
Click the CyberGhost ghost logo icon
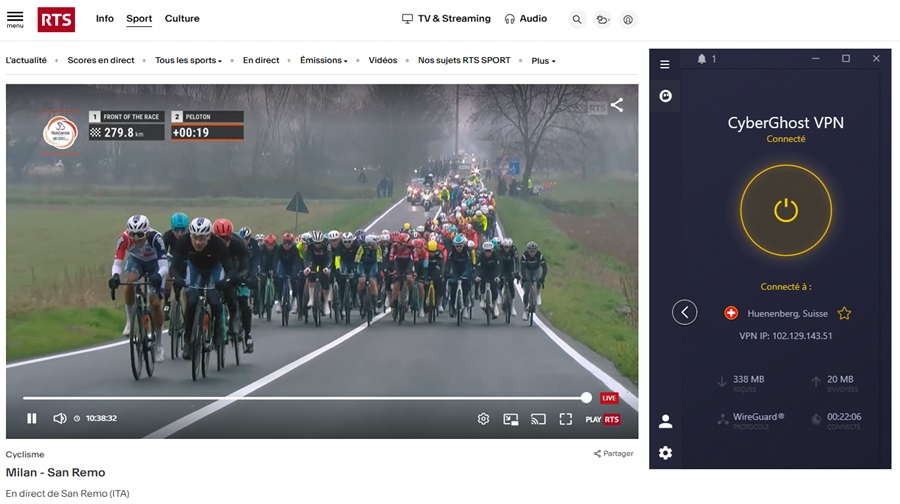point(665,96)
